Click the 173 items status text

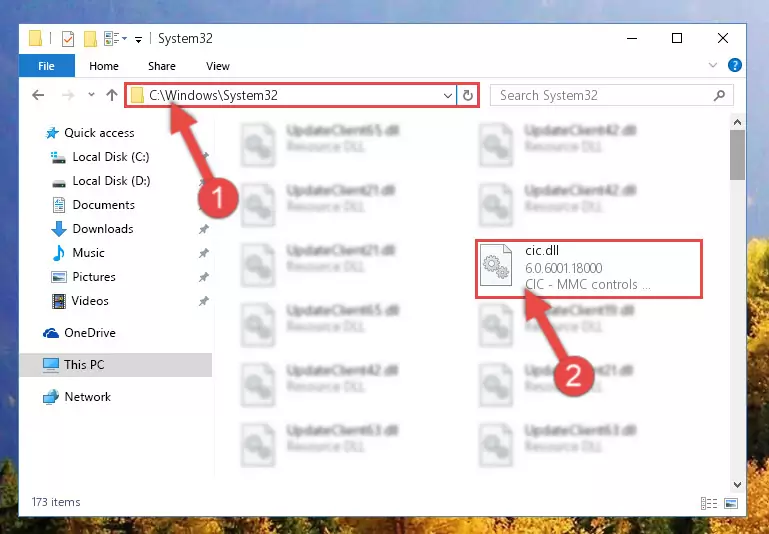(x=56, y=502)
